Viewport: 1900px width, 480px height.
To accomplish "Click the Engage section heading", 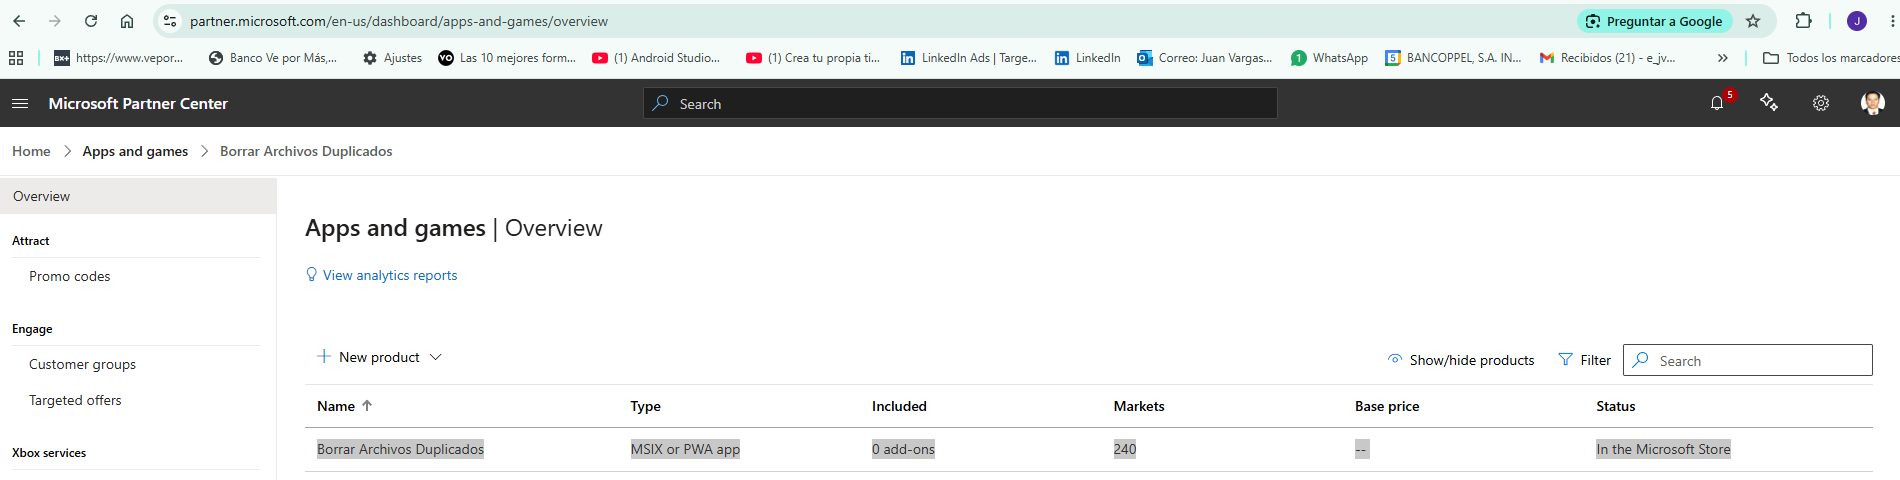I will click(x=32, y=329).
